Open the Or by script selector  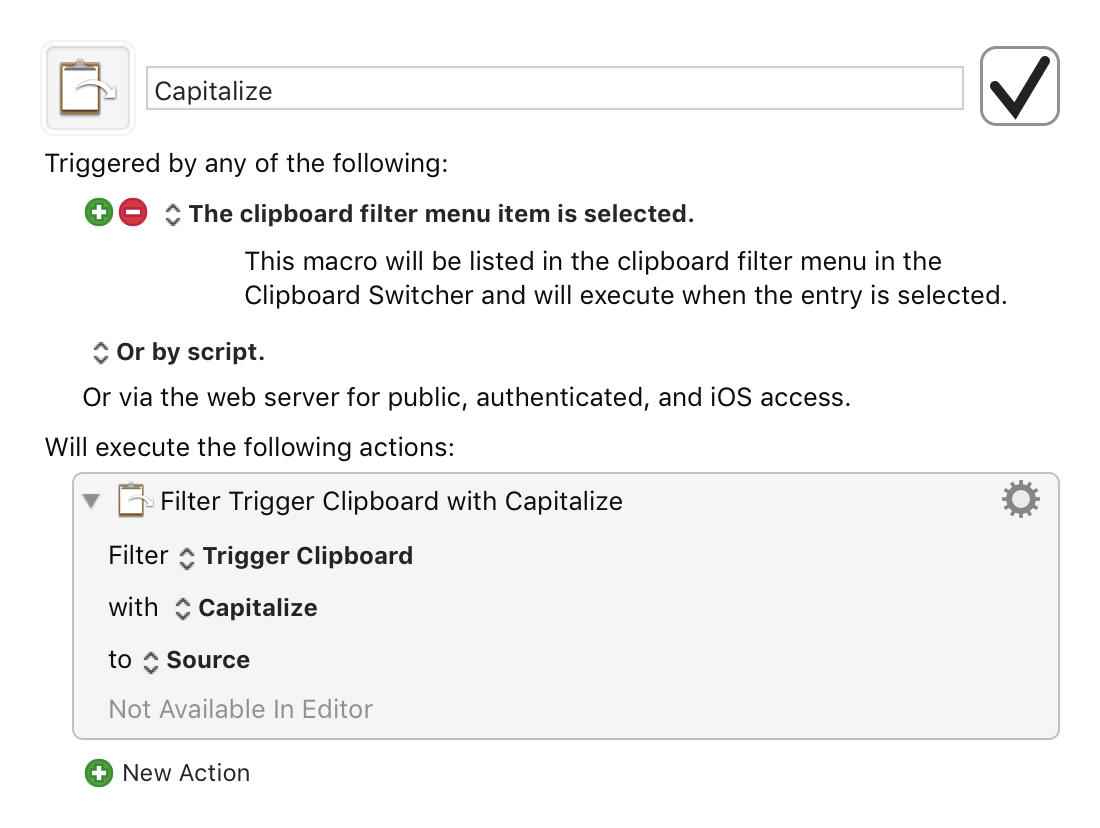click(100, 352)
